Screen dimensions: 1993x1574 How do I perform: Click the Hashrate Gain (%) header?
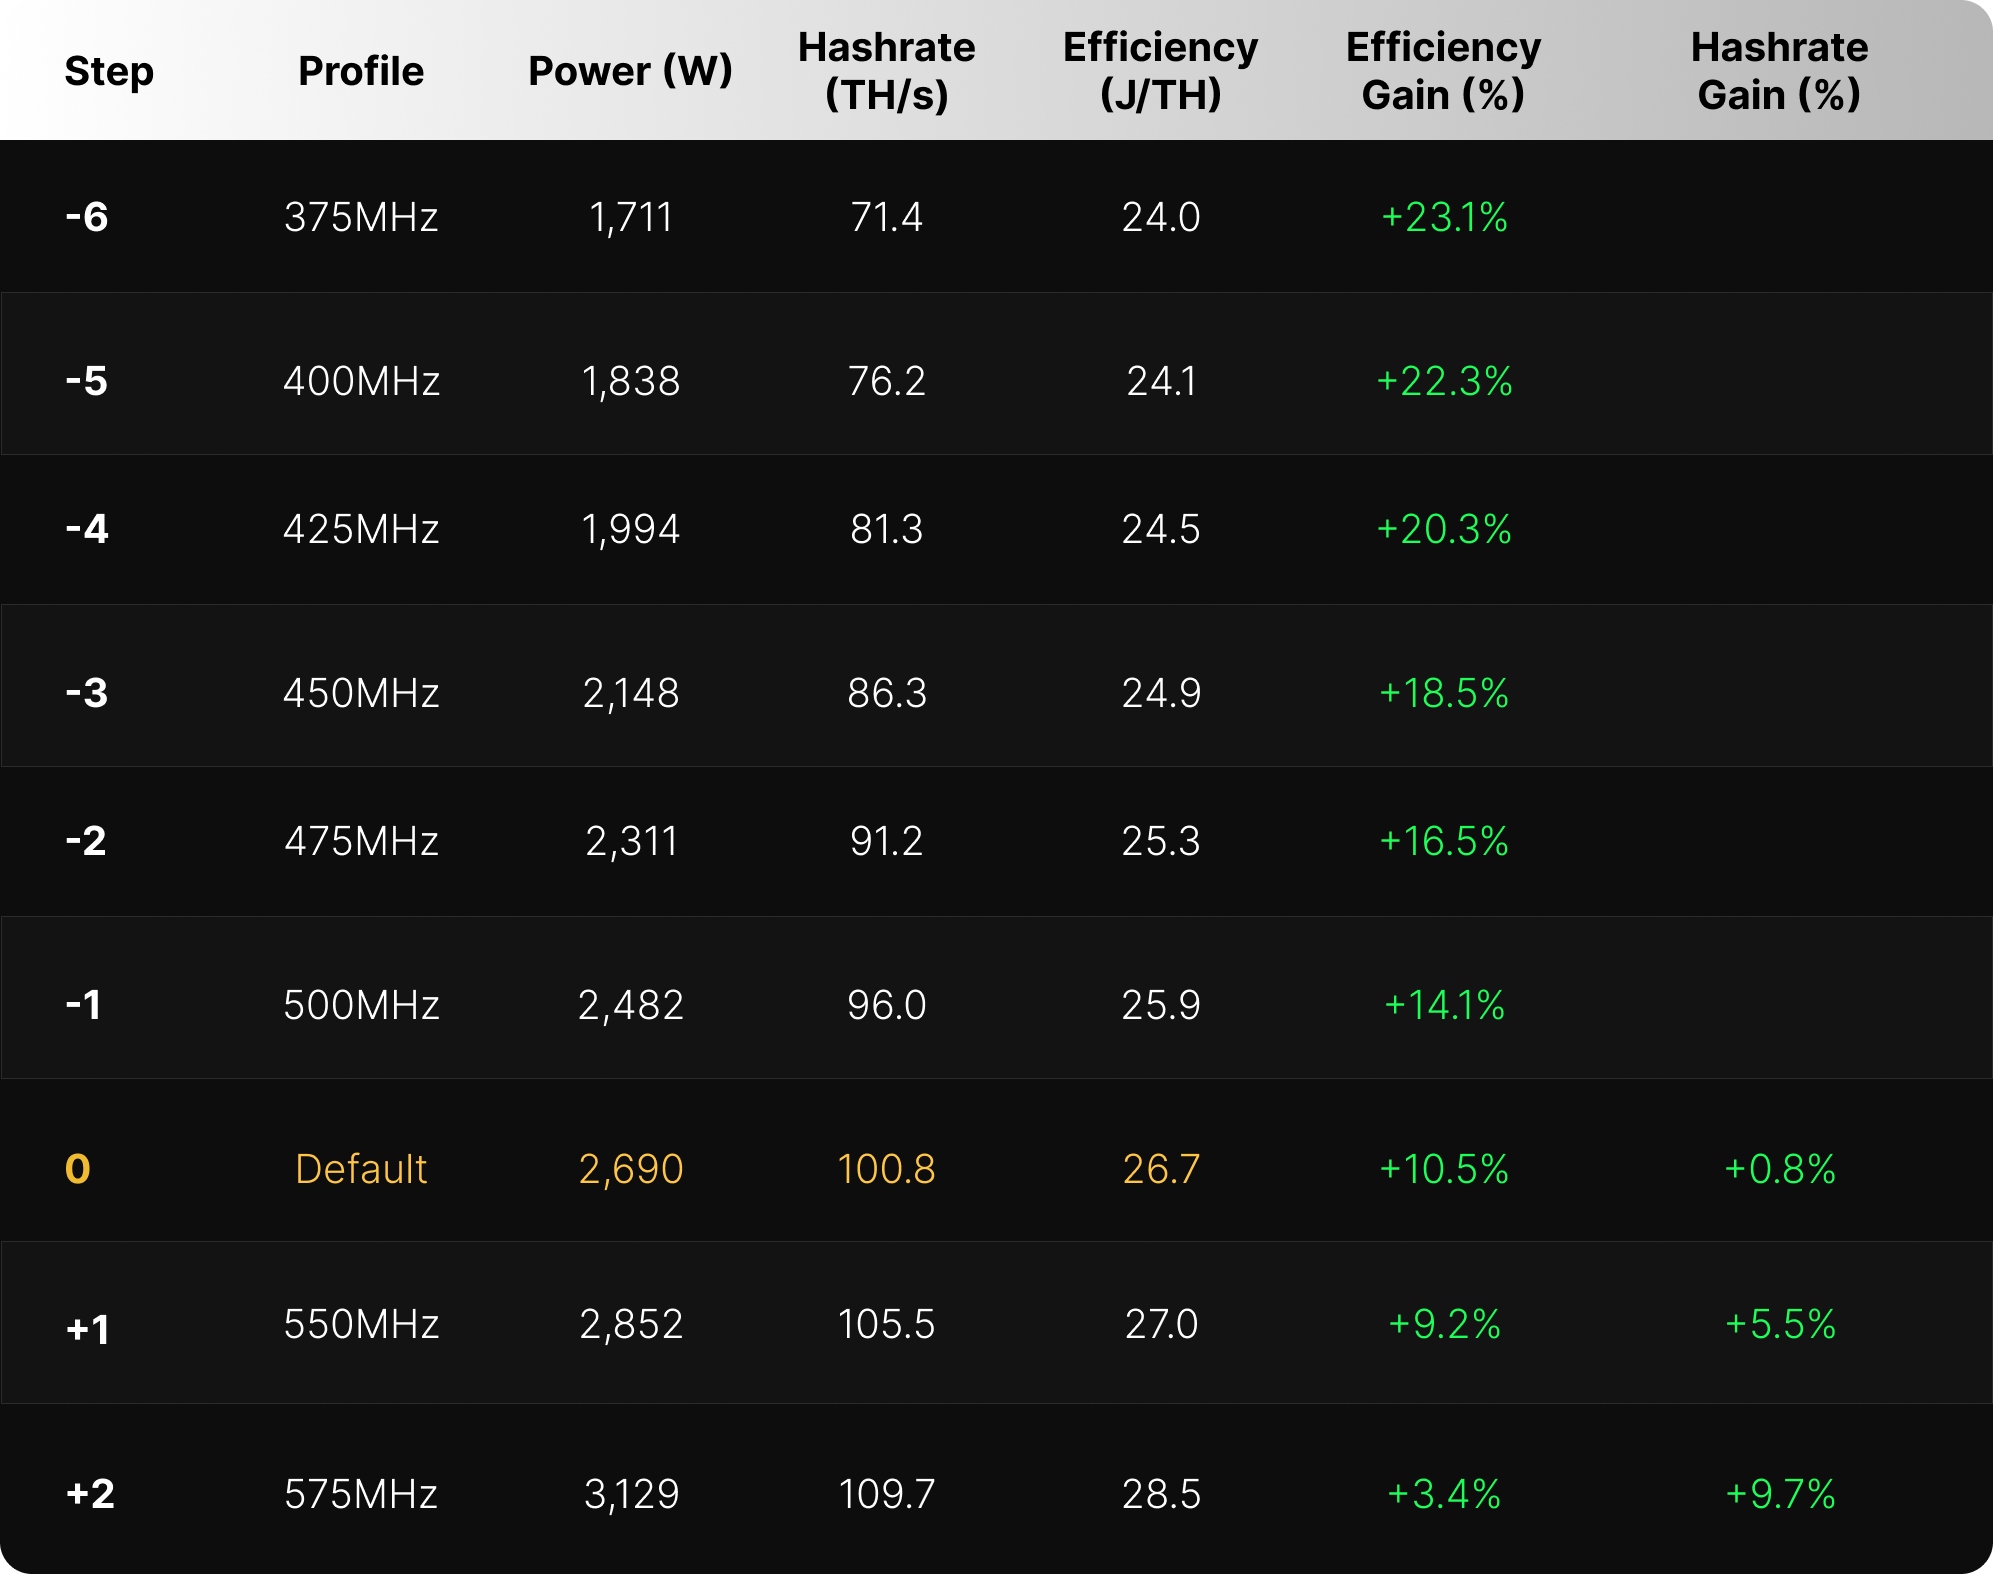(1779, 71)
